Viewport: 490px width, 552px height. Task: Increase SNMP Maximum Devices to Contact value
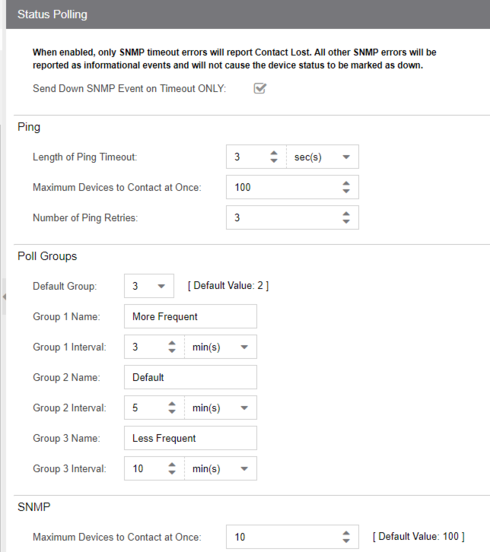pos(346,533)
